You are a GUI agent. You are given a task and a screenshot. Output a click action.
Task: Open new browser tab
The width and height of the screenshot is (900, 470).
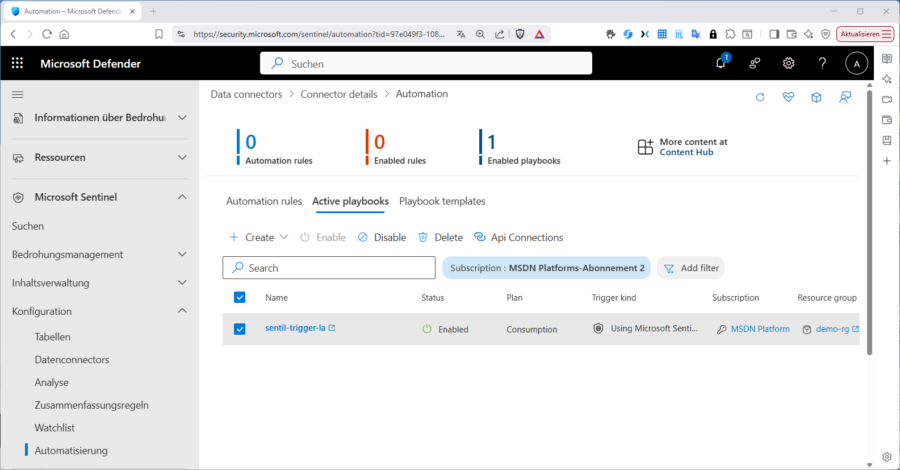tap(153, 11)
